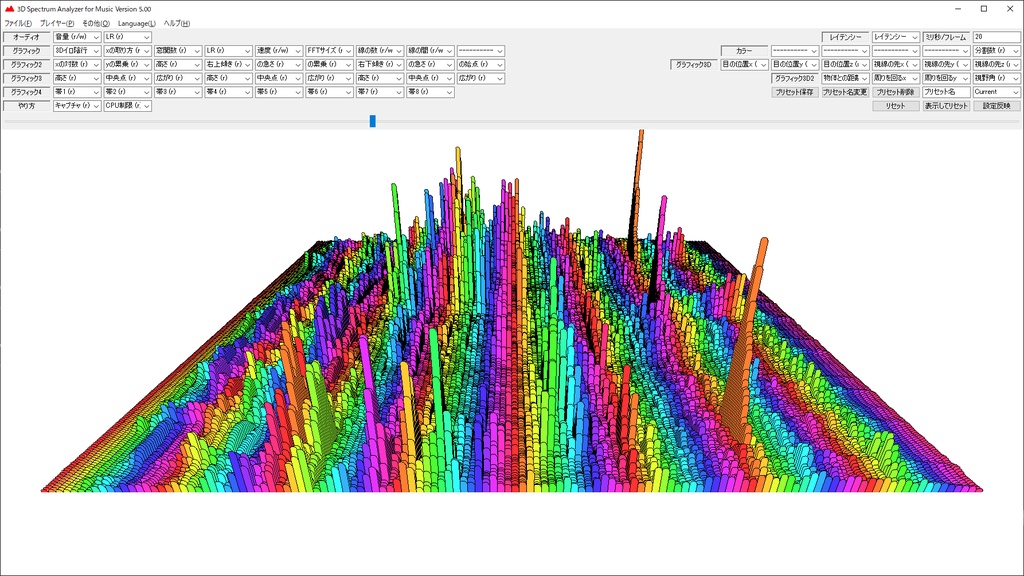The image size is (1024, 576).
Task: Open the キャプチャ (r) dropdown
Action: click(x=77, y=106)
